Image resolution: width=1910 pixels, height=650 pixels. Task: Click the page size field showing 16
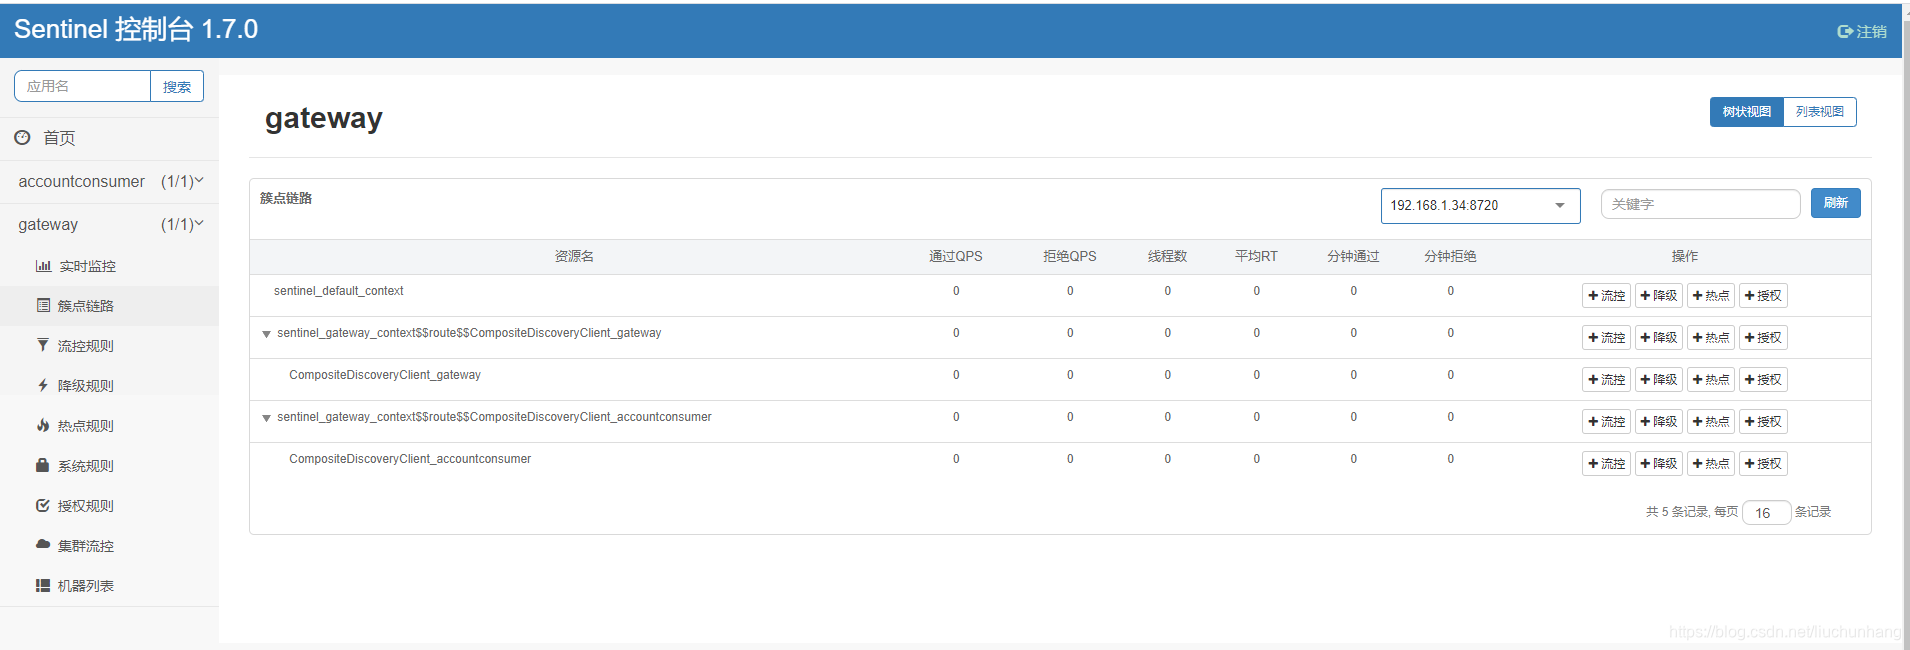click(1766, 513)
